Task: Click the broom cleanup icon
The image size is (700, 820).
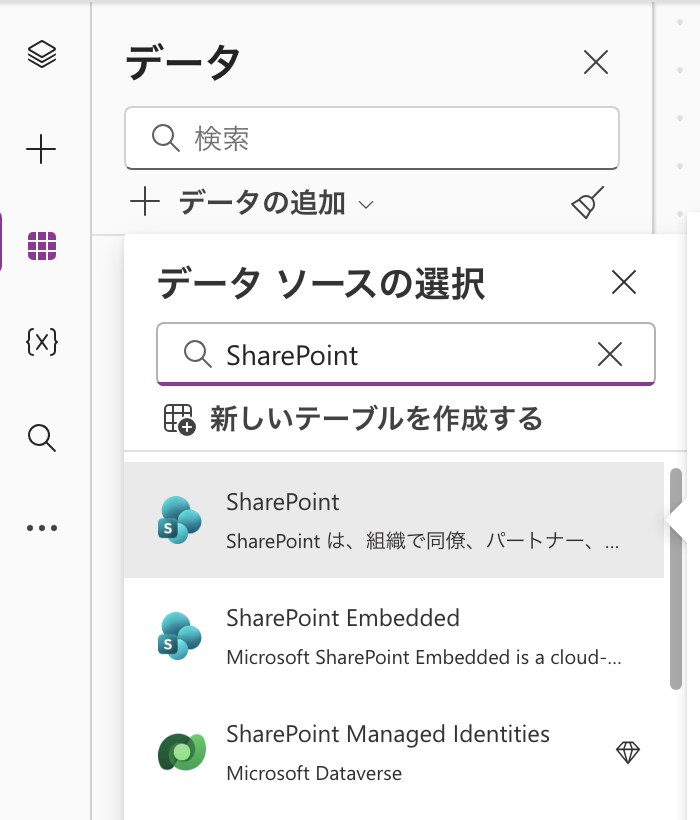Action: point(588,202)
